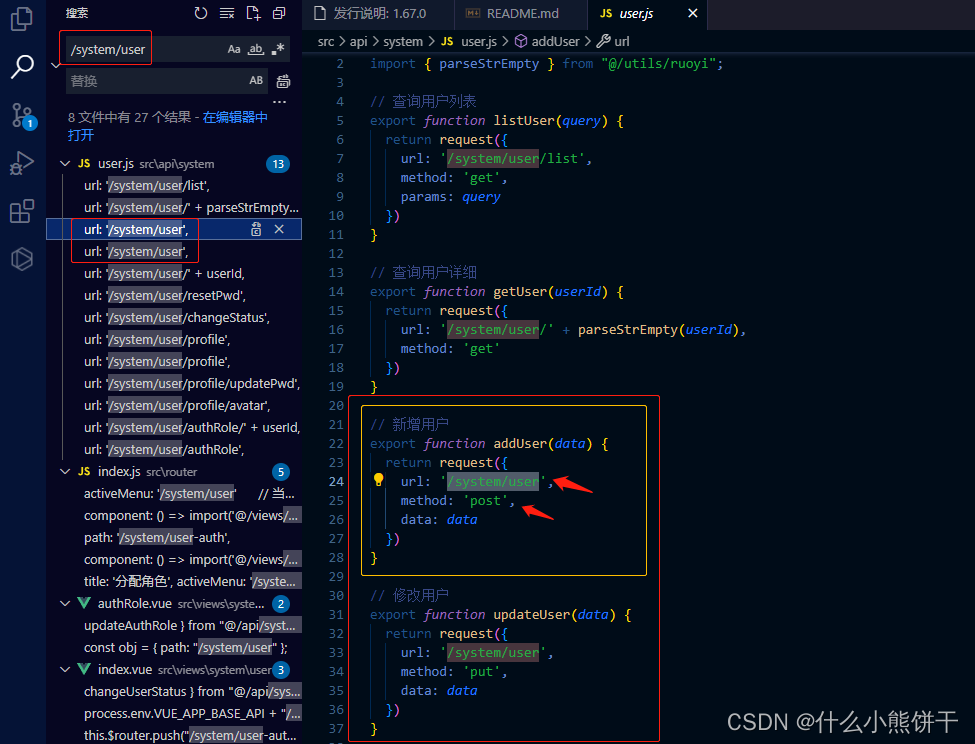
Task: Switch to the Release Notes 1.67.0 tab
Action: pyautogui.click(x=378, y=14)
